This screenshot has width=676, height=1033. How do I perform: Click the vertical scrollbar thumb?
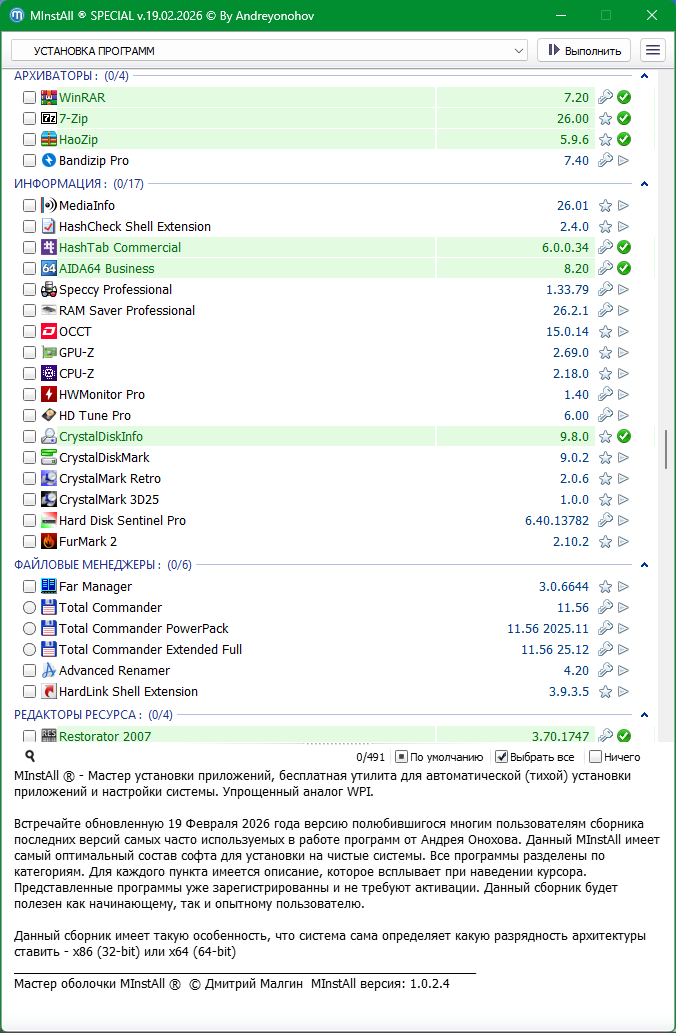pyautogui.click(x=665, y=449)
